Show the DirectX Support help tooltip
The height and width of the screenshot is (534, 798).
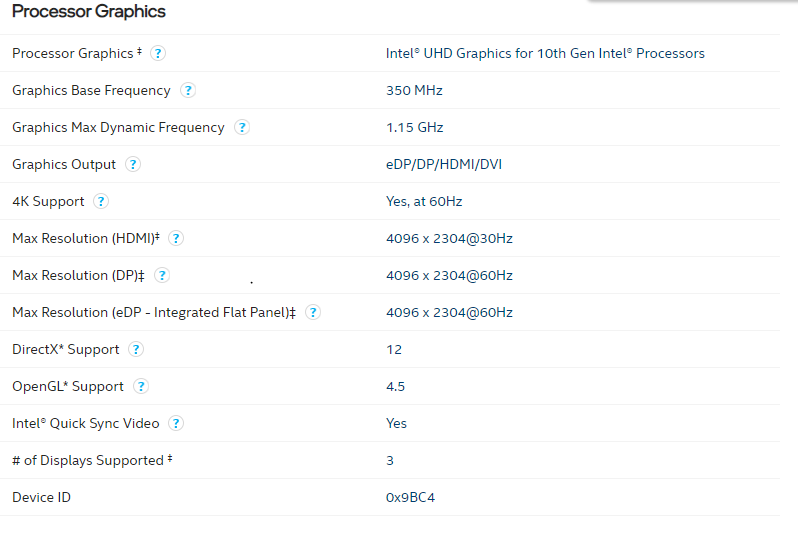(x=136, y=350)
